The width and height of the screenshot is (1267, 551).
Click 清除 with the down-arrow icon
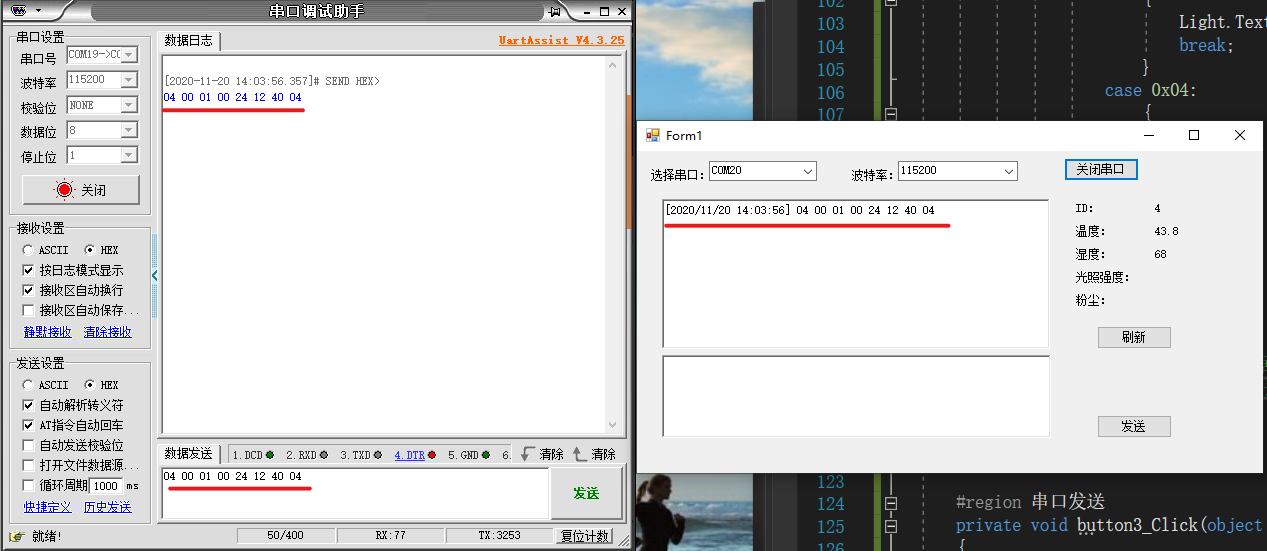pos(541,454)
